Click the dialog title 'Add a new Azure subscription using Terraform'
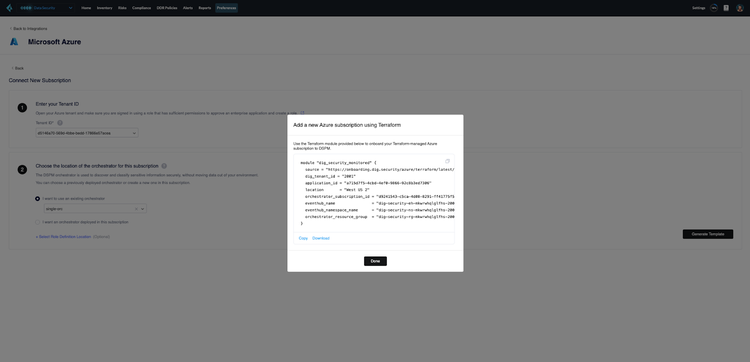The height and width of the screenshot is (362, 750). coord(347,125)
